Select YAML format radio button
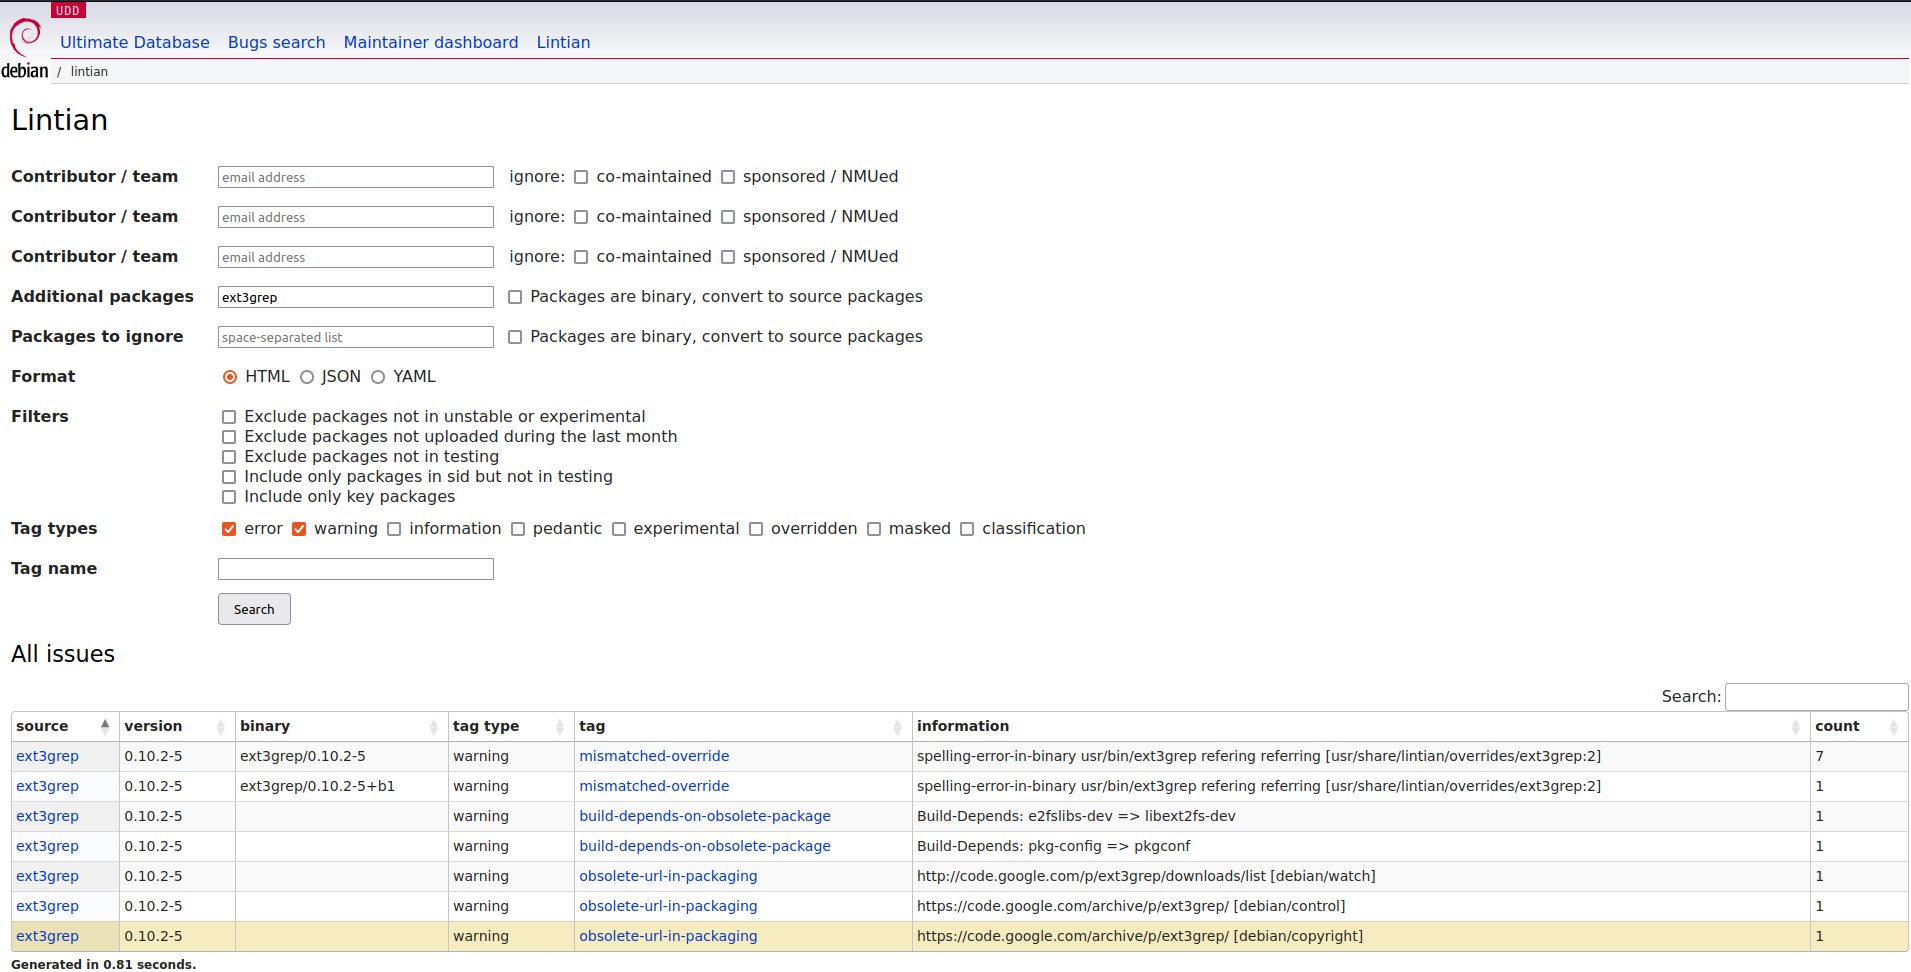 coord(378,377)
